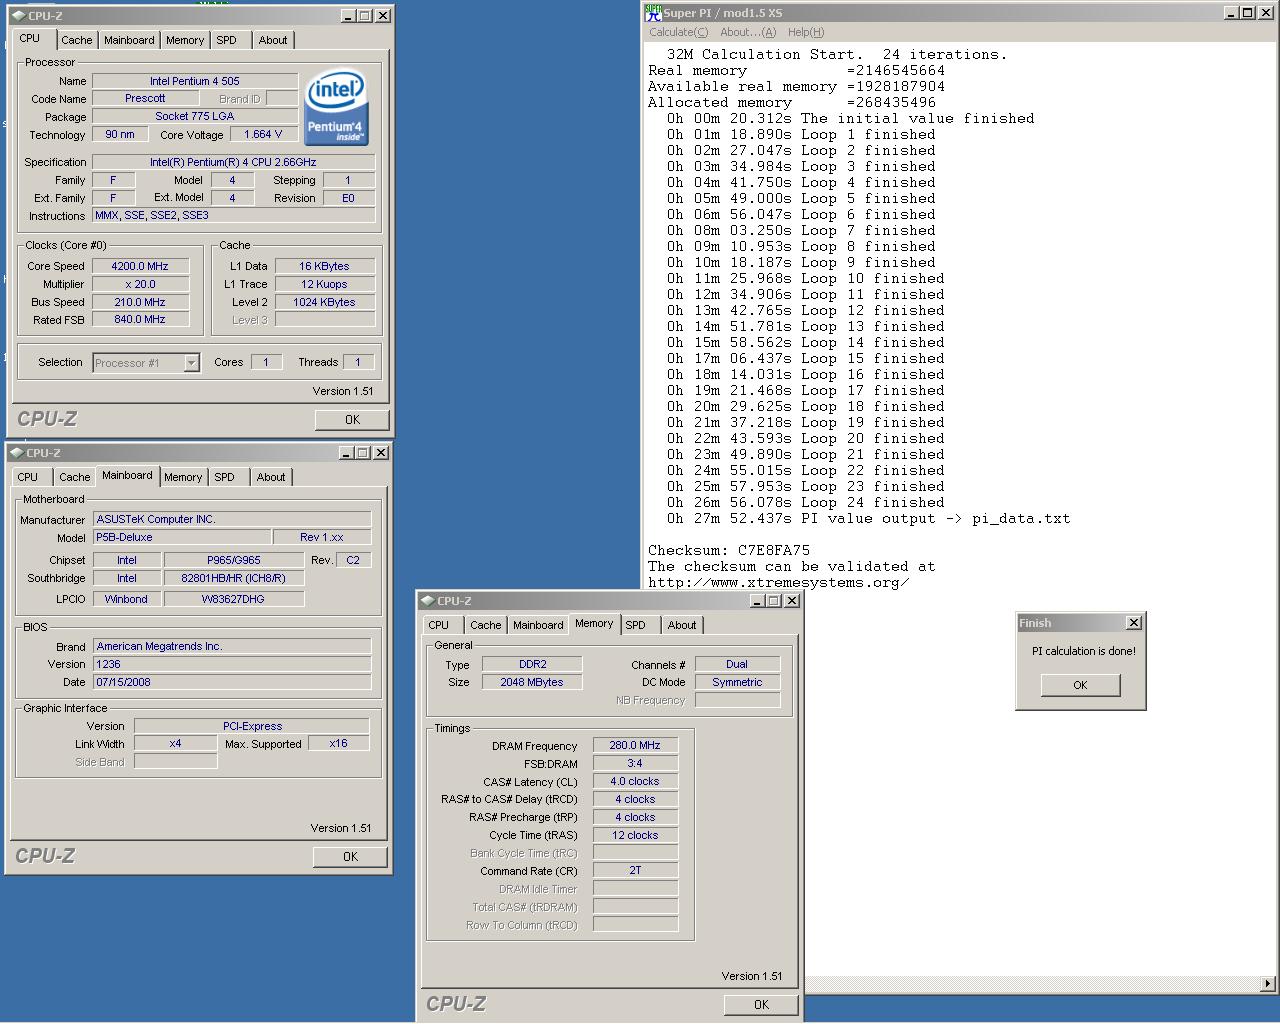Select CPU tab in Mainboard CPU-Z window
The image size is (1280, 1024).
point(28,477)
